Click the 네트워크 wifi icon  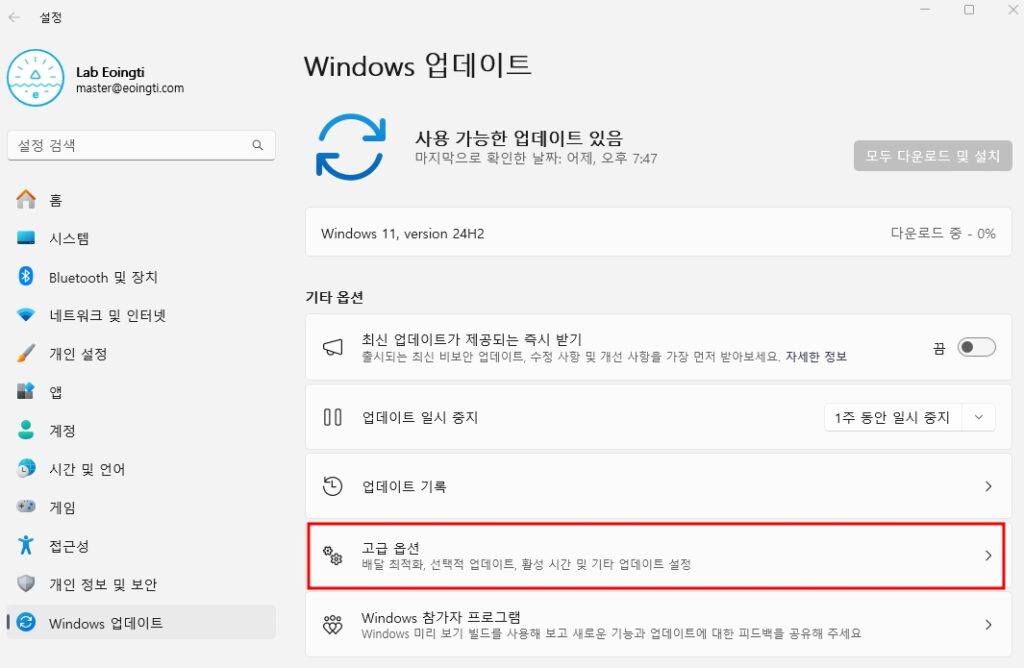(x=25, y=315)
